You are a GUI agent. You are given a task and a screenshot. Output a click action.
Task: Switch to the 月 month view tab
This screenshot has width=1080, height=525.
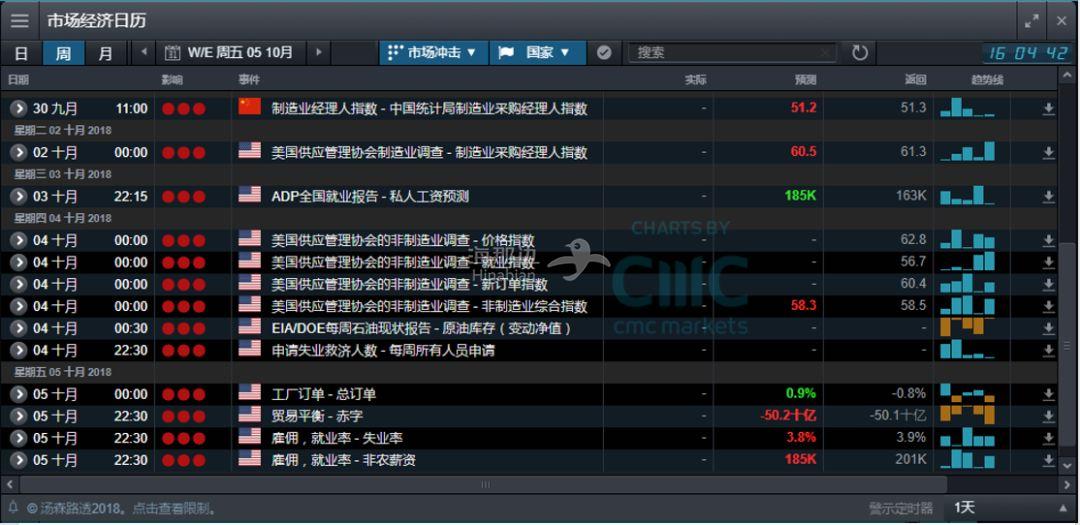[x=105, y=53]
